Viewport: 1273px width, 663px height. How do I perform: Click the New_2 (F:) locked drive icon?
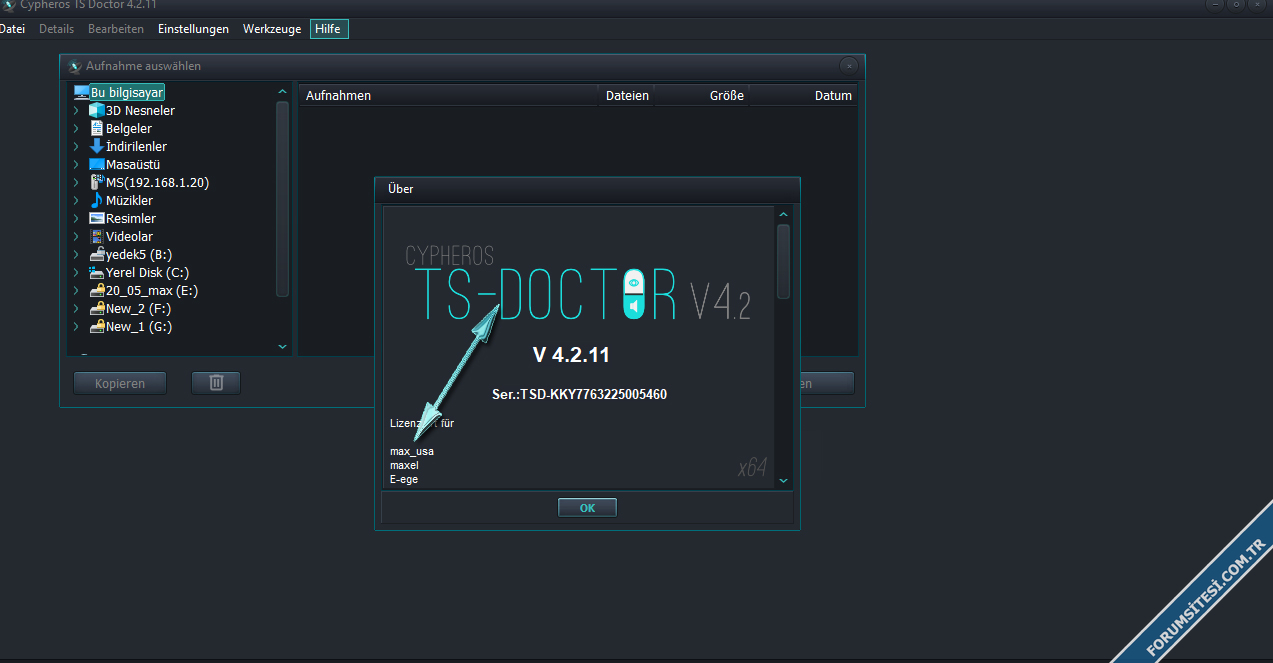(96, 308)
